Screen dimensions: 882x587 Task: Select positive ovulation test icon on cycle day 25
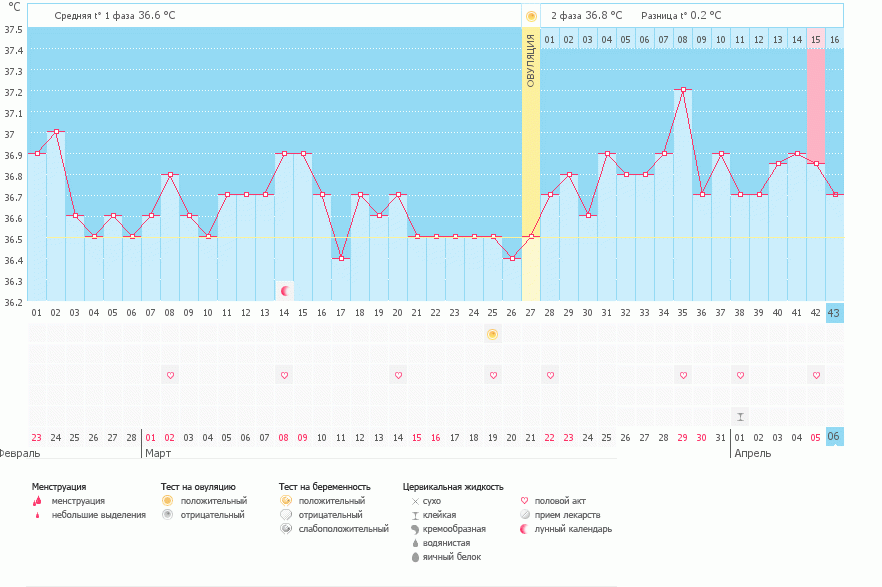coord(492,335)
